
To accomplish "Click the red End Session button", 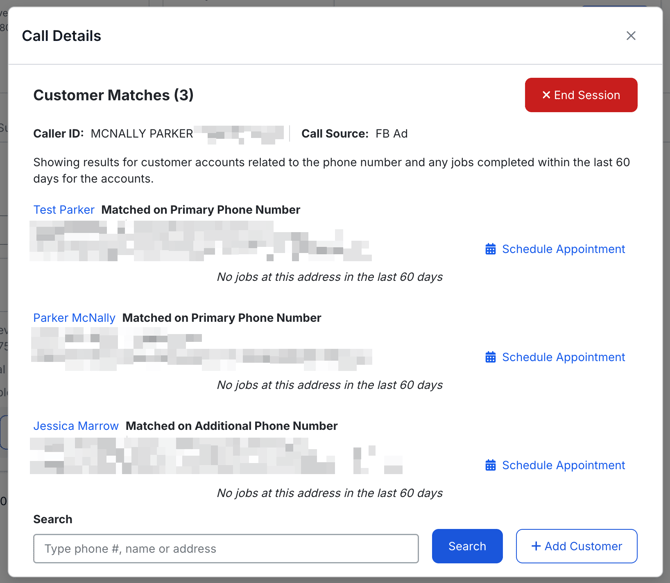I will (x=581, y=95).
